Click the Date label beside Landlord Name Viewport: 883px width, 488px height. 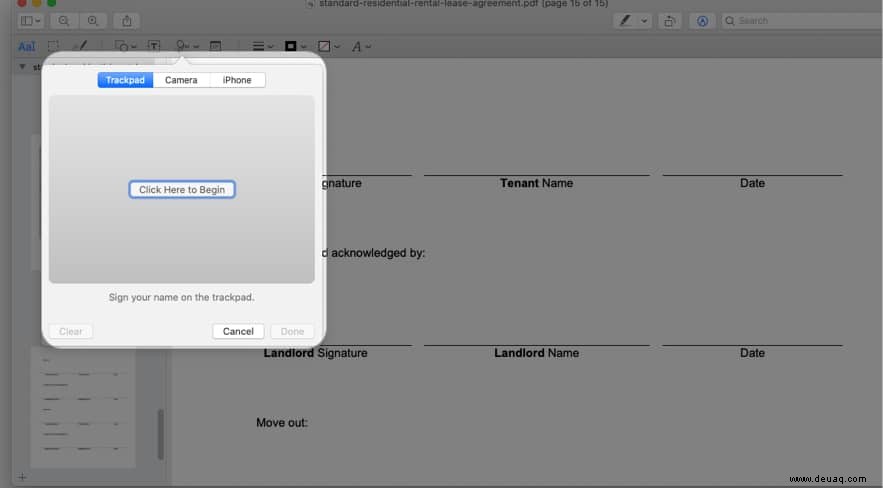pos(752,353)
